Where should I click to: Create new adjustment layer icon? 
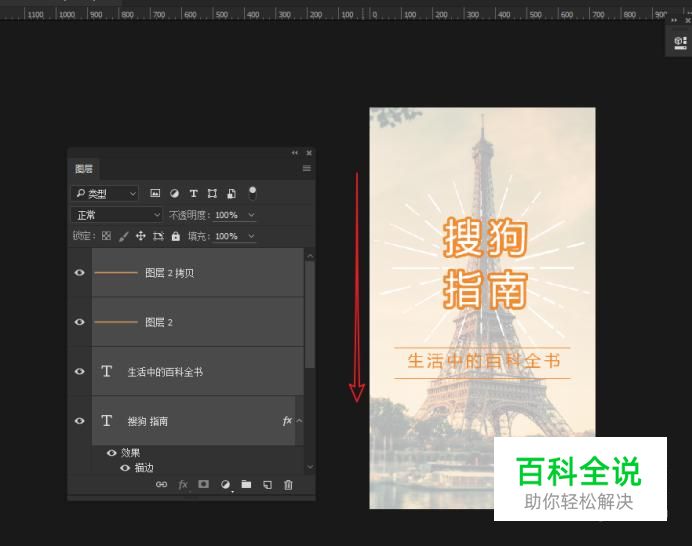coord(225,485)
